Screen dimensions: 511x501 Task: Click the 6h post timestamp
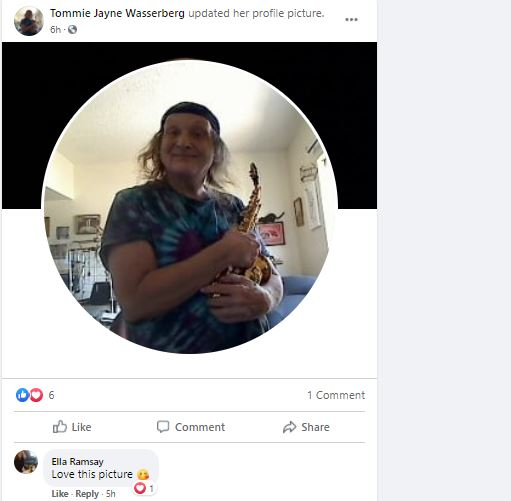coord(55,30)
